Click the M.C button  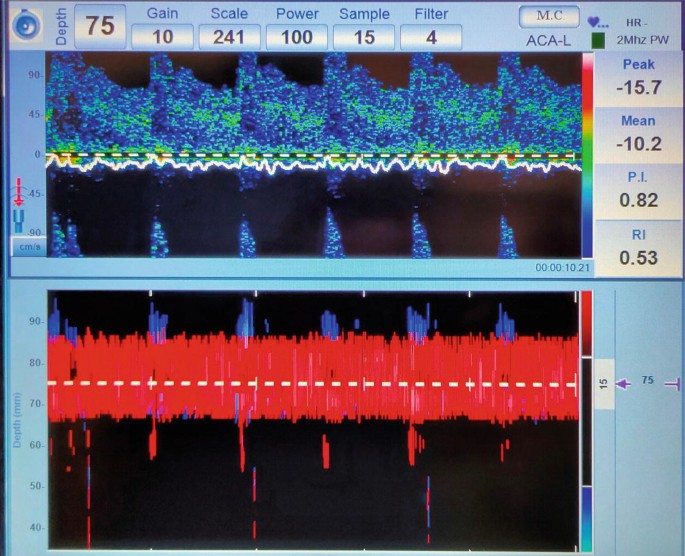548,18
